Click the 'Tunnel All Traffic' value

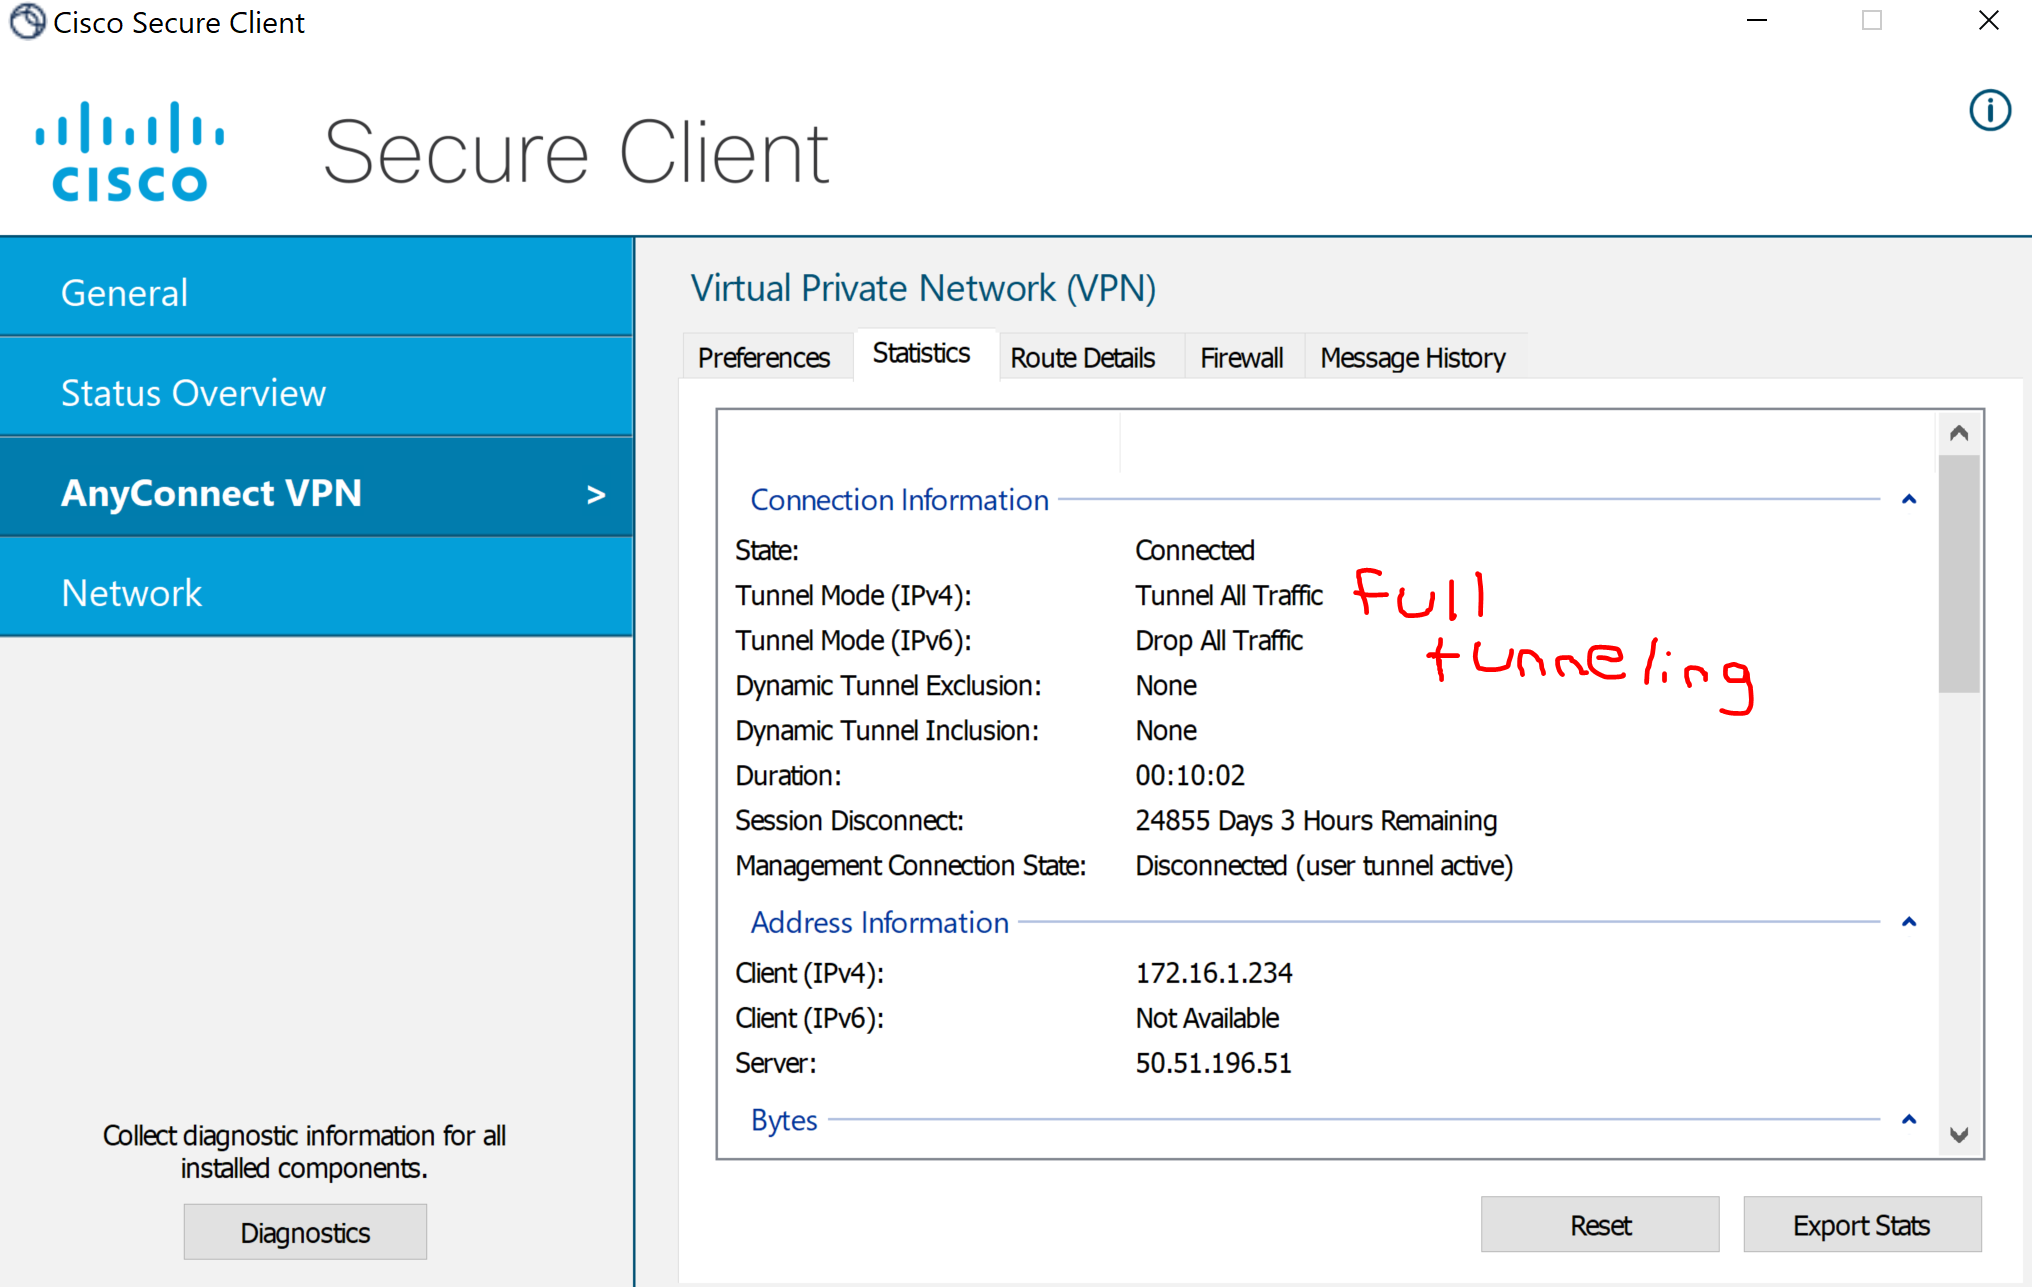(1229, 595)
